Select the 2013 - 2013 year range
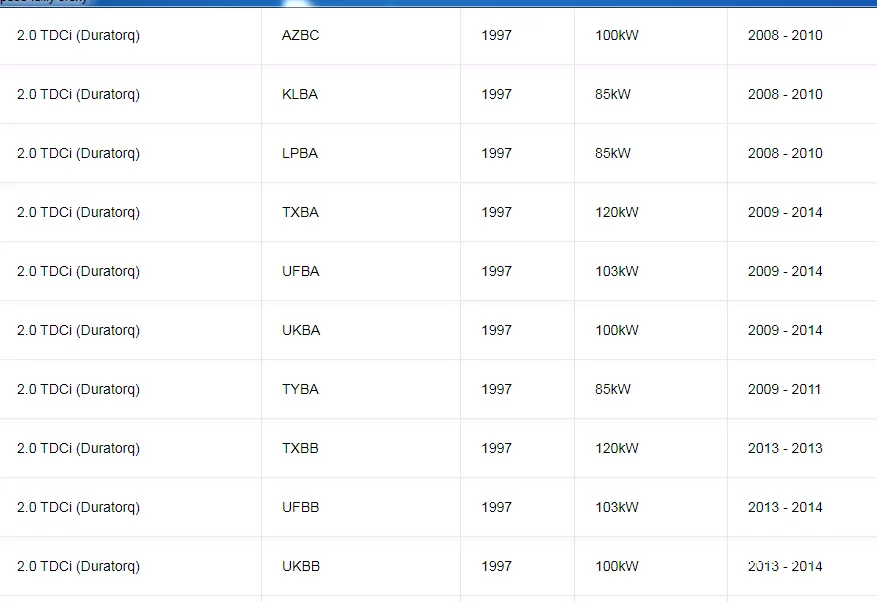Viewport: 877px width, 602px height. [x=785, y=448]
